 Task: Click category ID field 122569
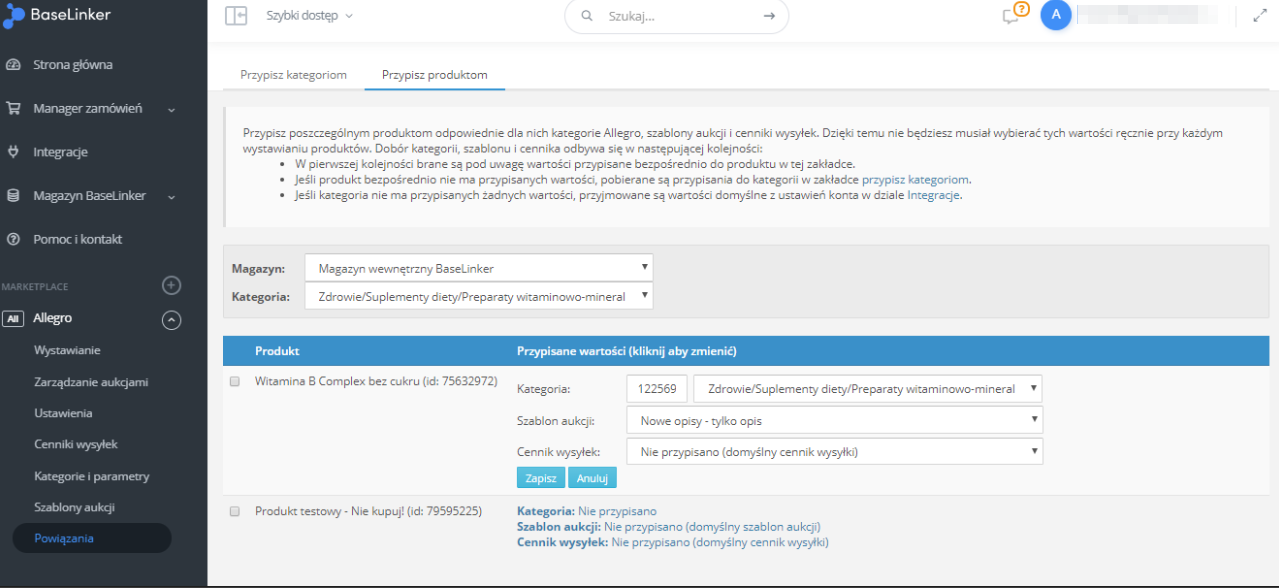coord(656,389)
